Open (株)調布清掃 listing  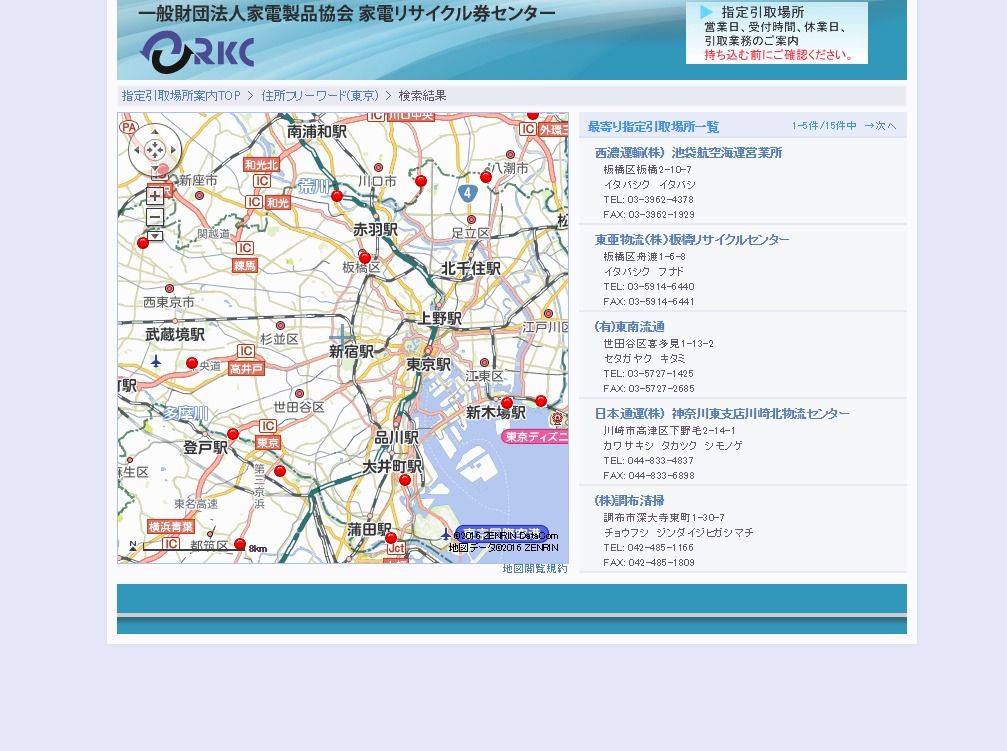pos(629,500)
